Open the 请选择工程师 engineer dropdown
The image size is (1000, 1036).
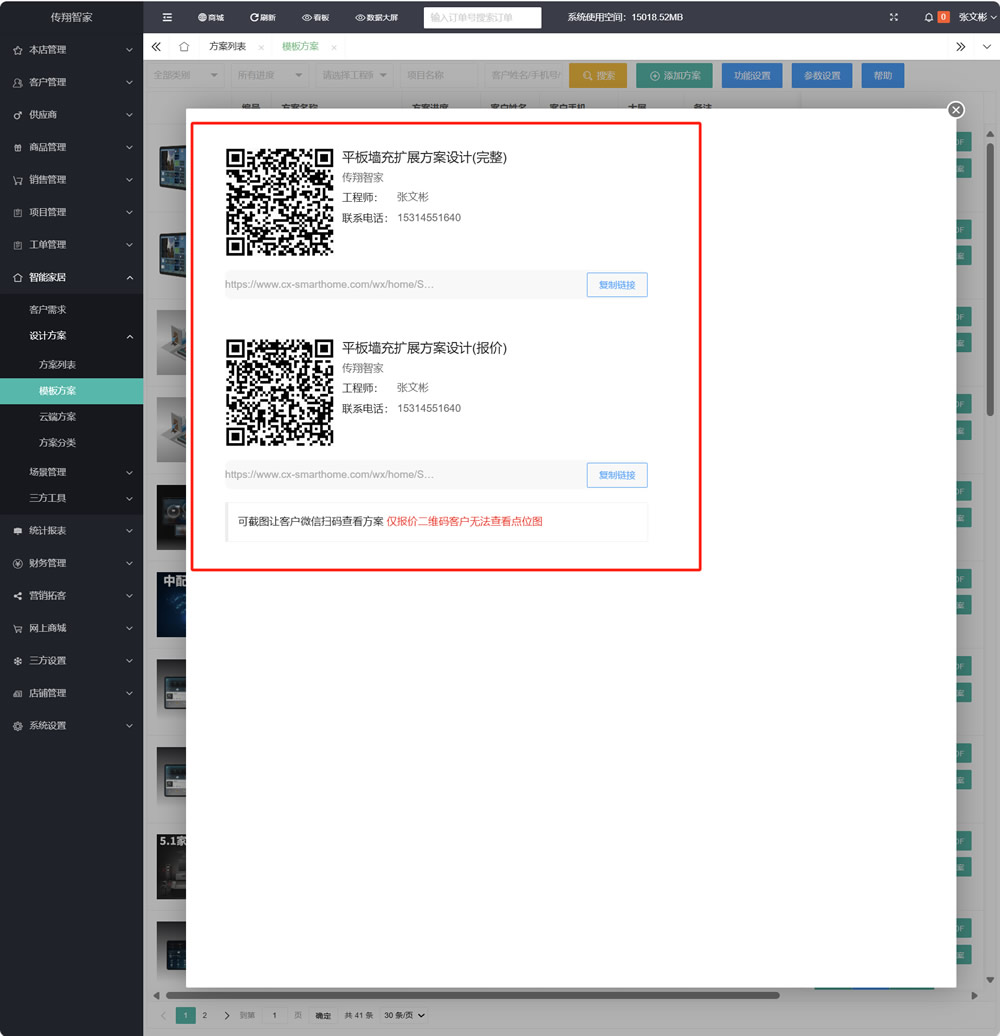(x=355, y=75)
